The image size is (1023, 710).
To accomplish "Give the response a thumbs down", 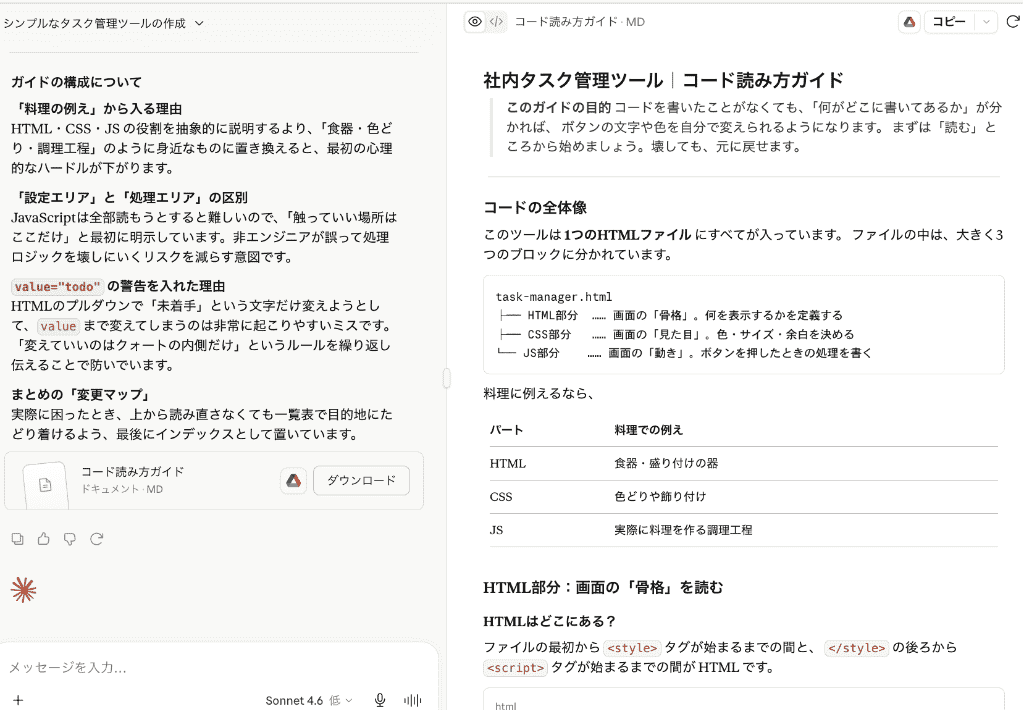I will (70, 539).
